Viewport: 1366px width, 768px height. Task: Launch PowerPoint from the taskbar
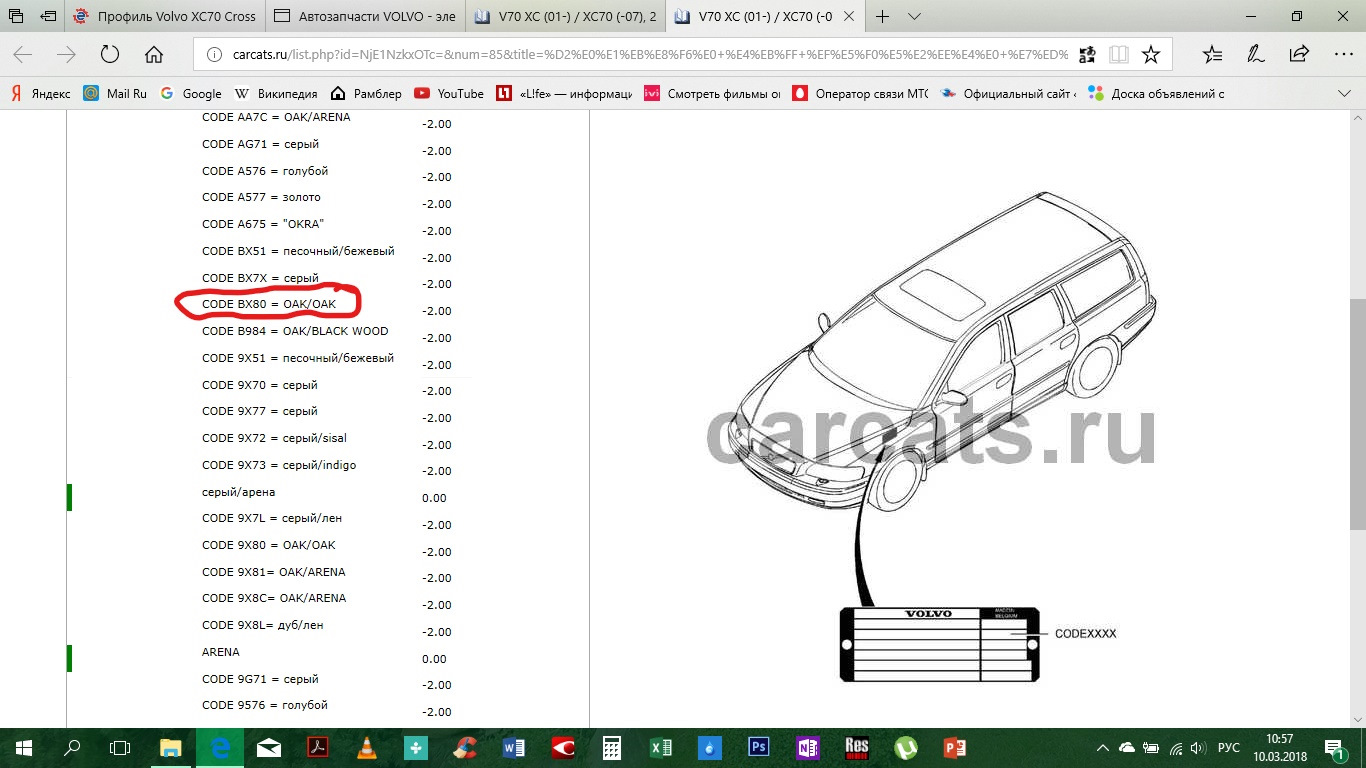[955, 748]
